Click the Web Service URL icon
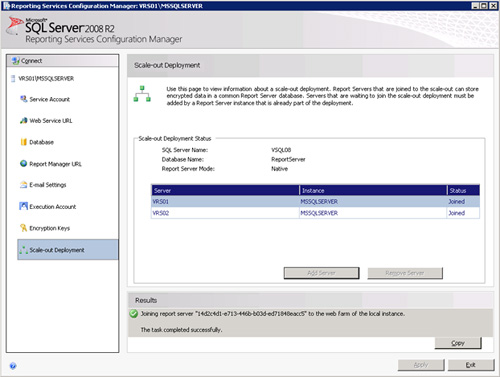 pyautogui.click(x=23, y=121)
